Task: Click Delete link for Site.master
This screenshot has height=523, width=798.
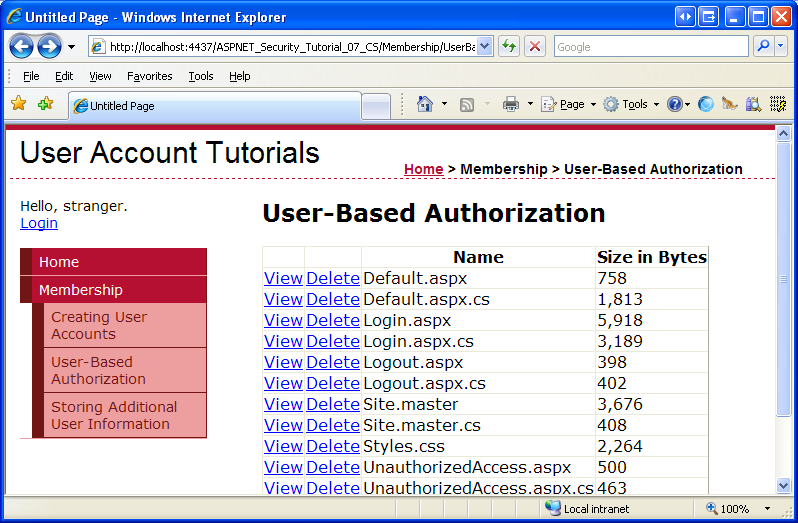Action: click(333, 404)
